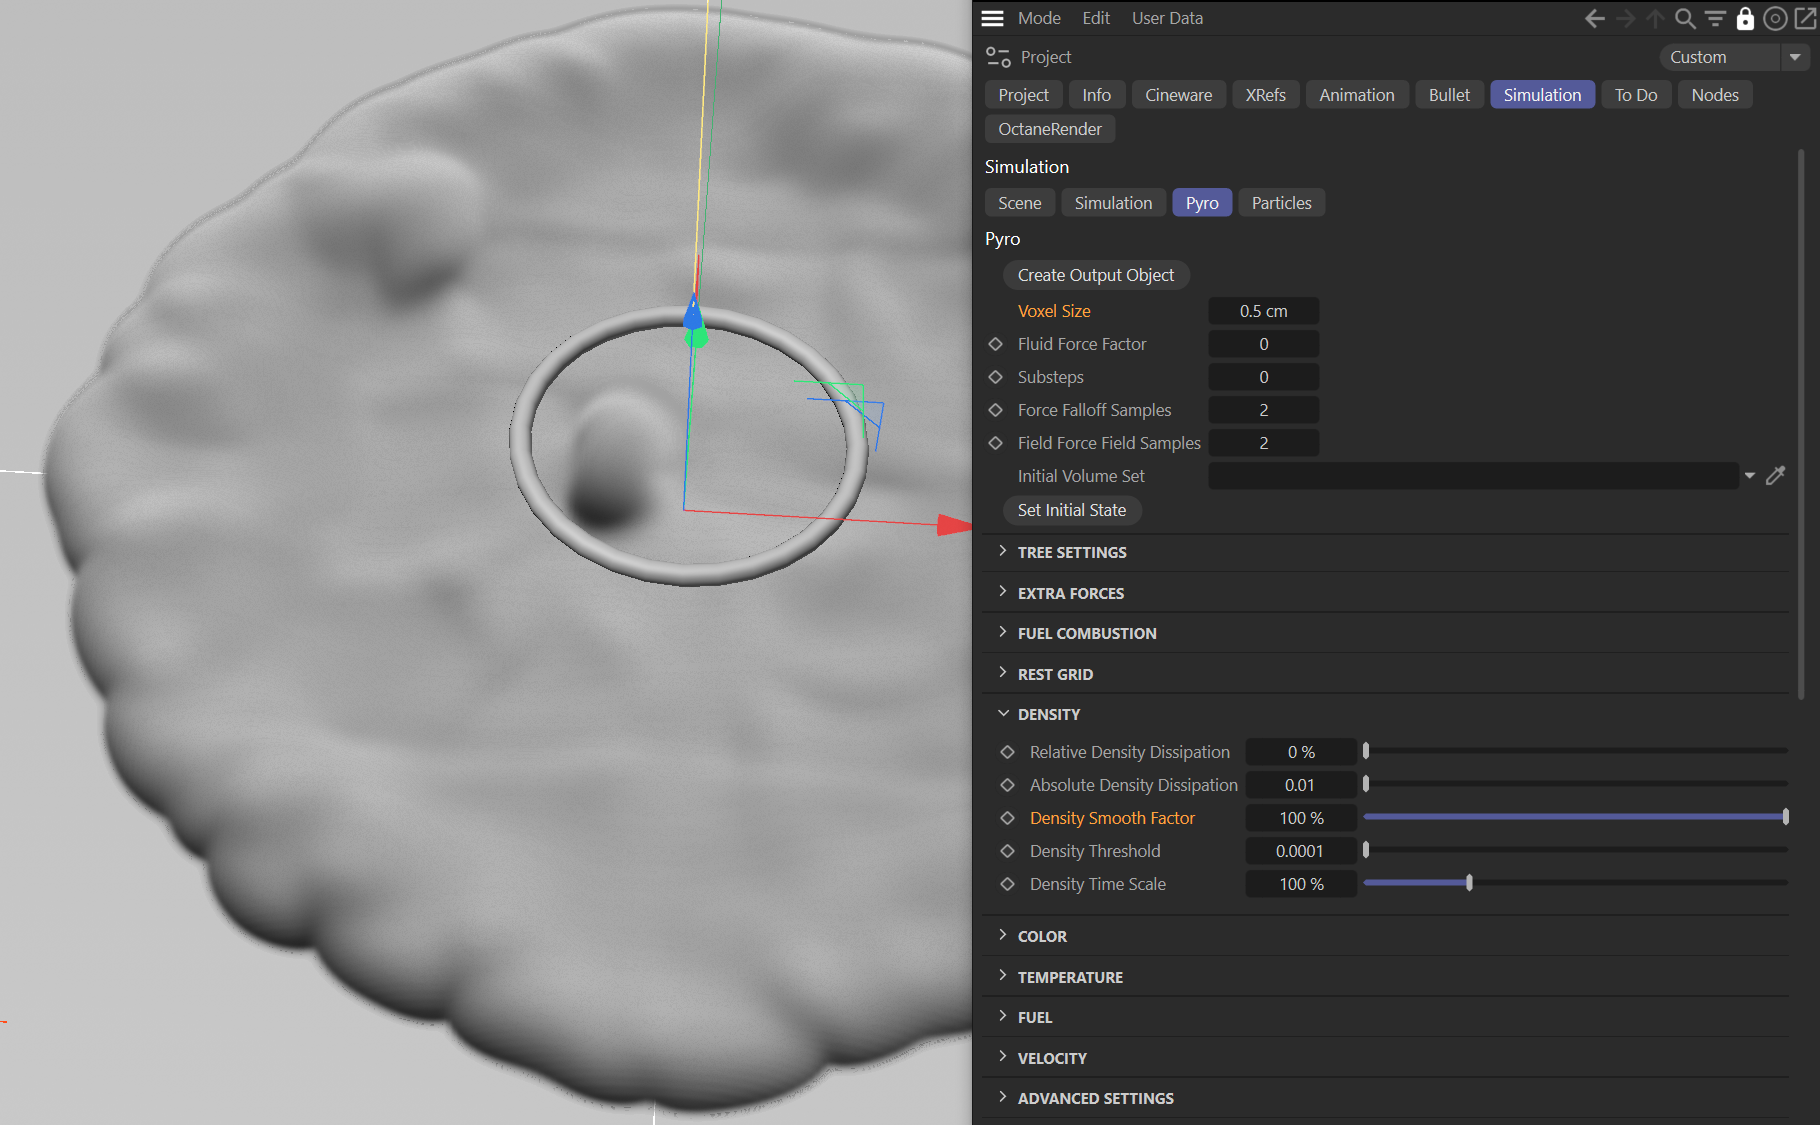Open the Mode menu
Screen dimensions: 1820x1125
(1039, 18)
